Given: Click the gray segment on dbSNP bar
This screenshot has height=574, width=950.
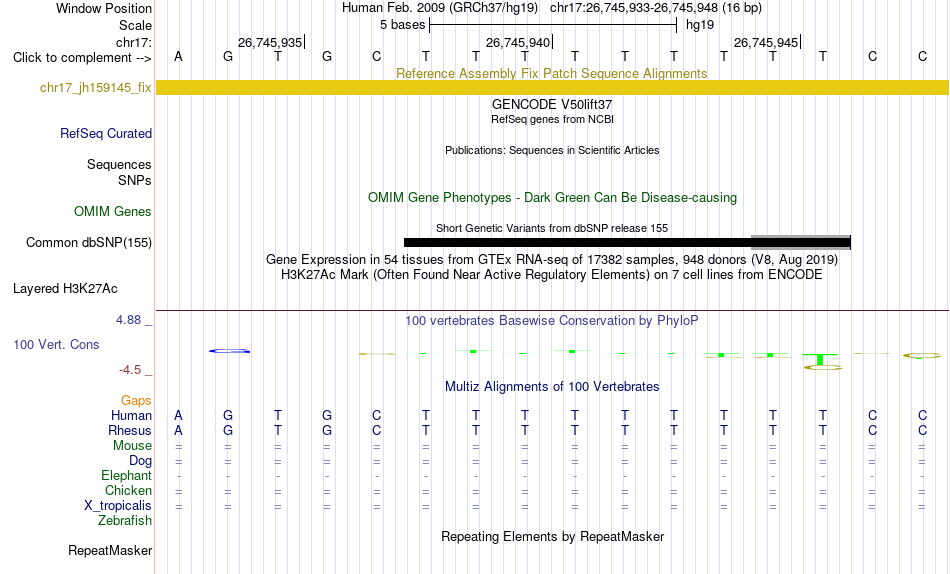Looking at the screenshot, I should coord(801,242).
